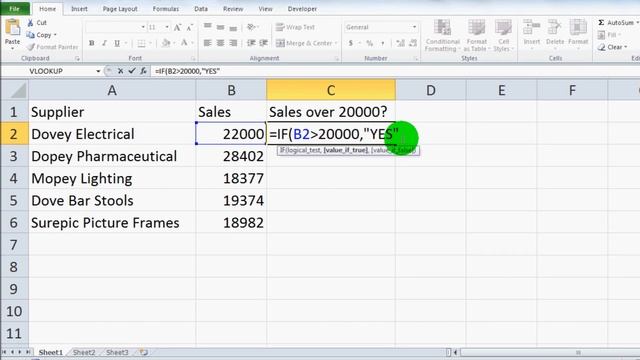The height and width of the screenshot is (360, 640).
Task: Select the Format Painter brush
Action: coord(31,47)
